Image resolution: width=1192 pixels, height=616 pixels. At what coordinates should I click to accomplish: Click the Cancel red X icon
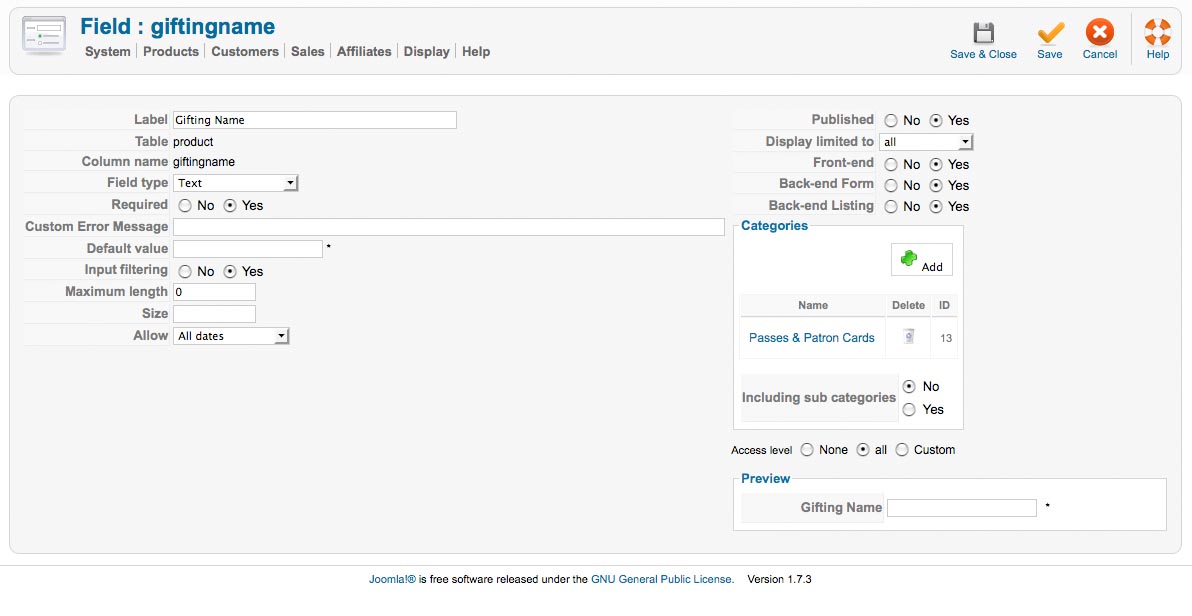(1099, 33)
